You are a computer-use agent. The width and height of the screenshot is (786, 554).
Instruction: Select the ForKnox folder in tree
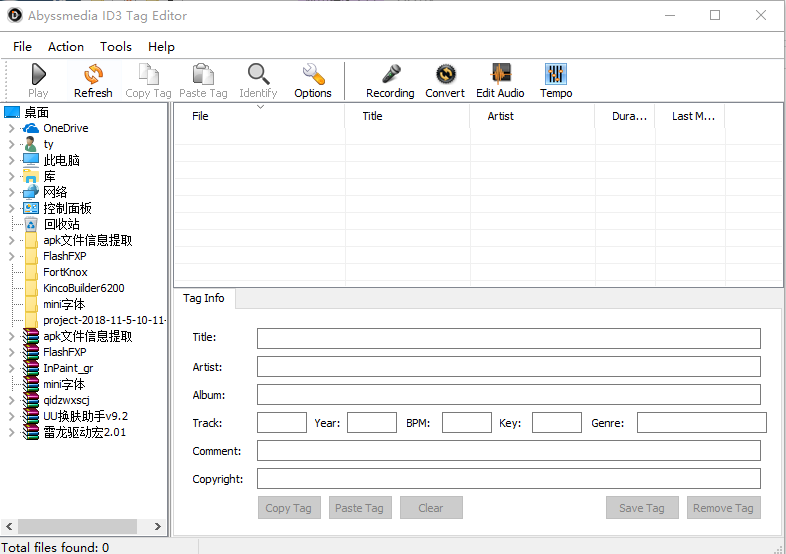[65, 272]
